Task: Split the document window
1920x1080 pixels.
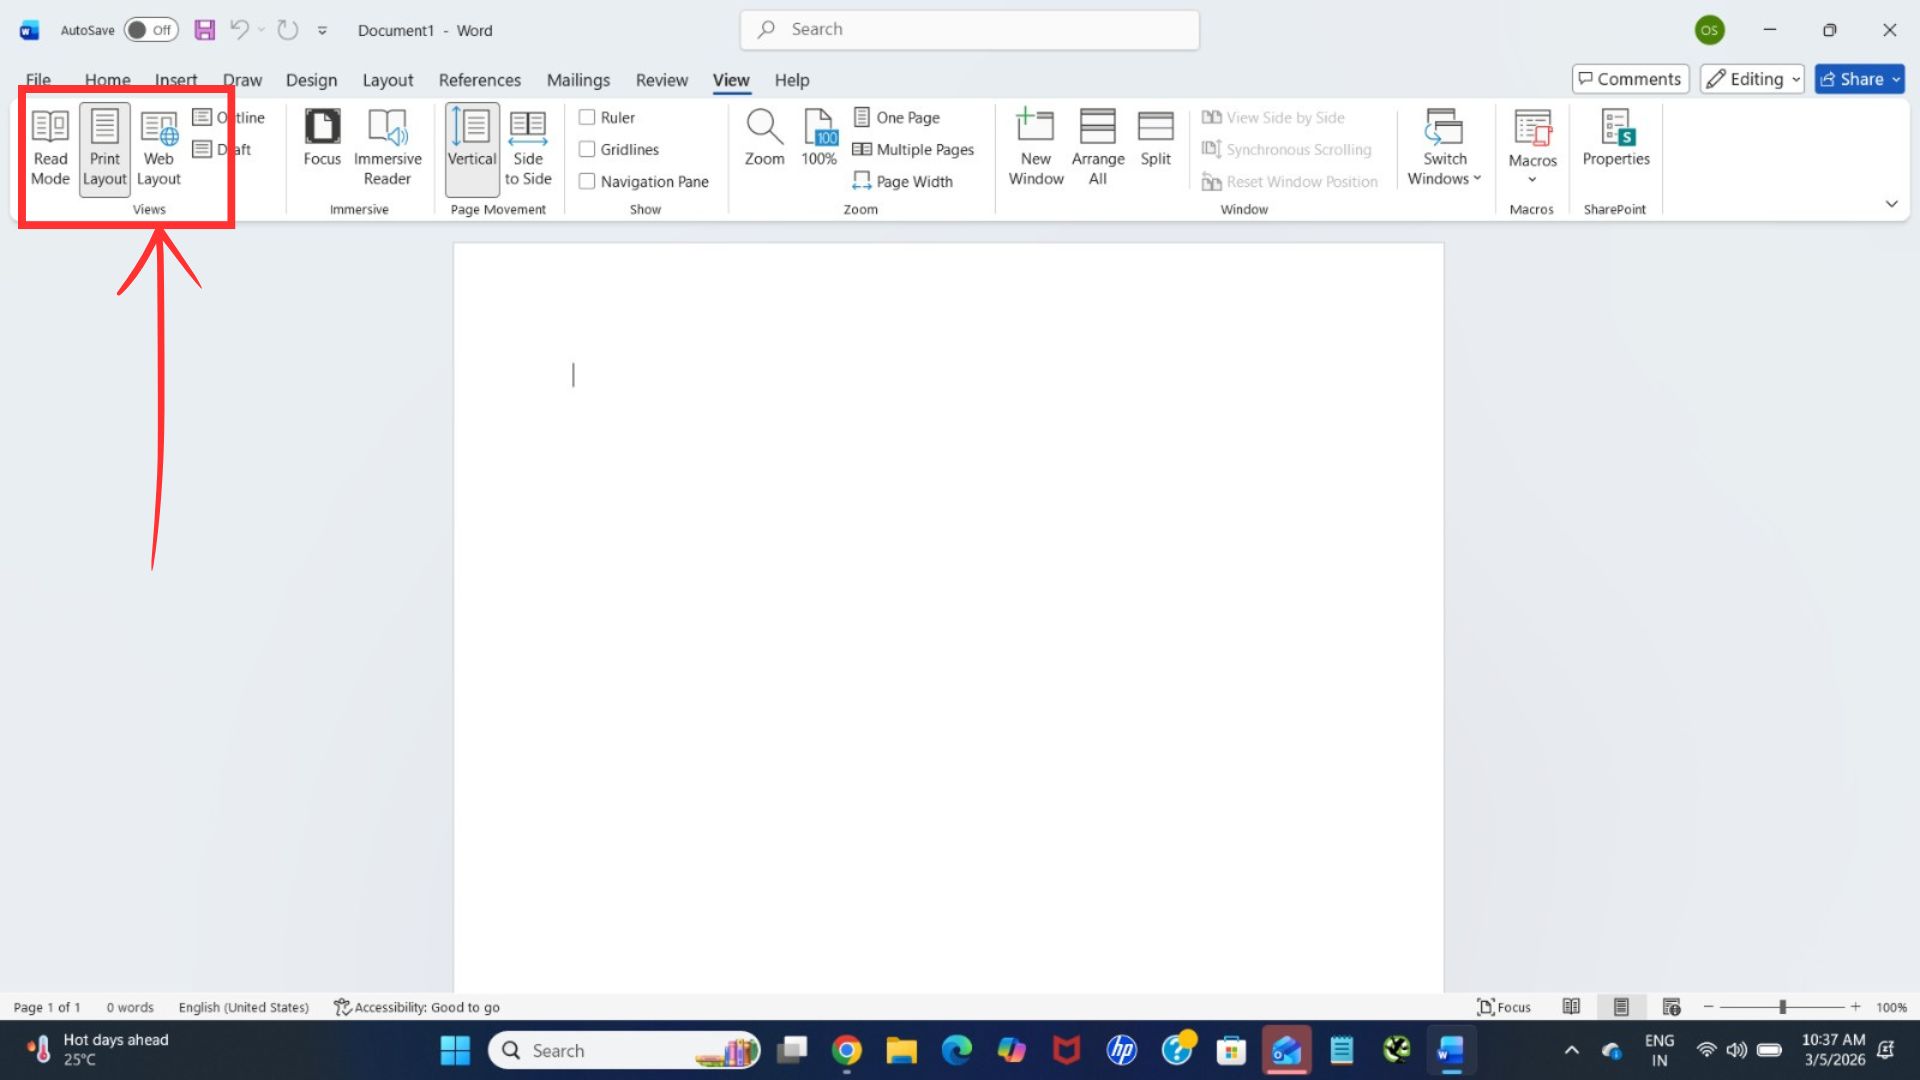Action: point(1155,140)
